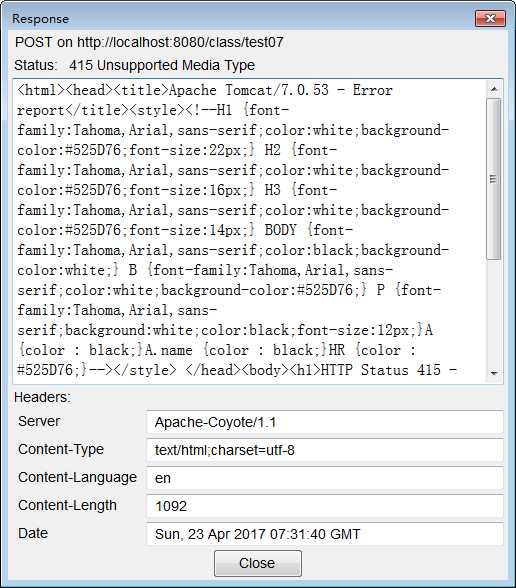Select the Server field showing Apache-Coyote/1.1

point(325,422)
